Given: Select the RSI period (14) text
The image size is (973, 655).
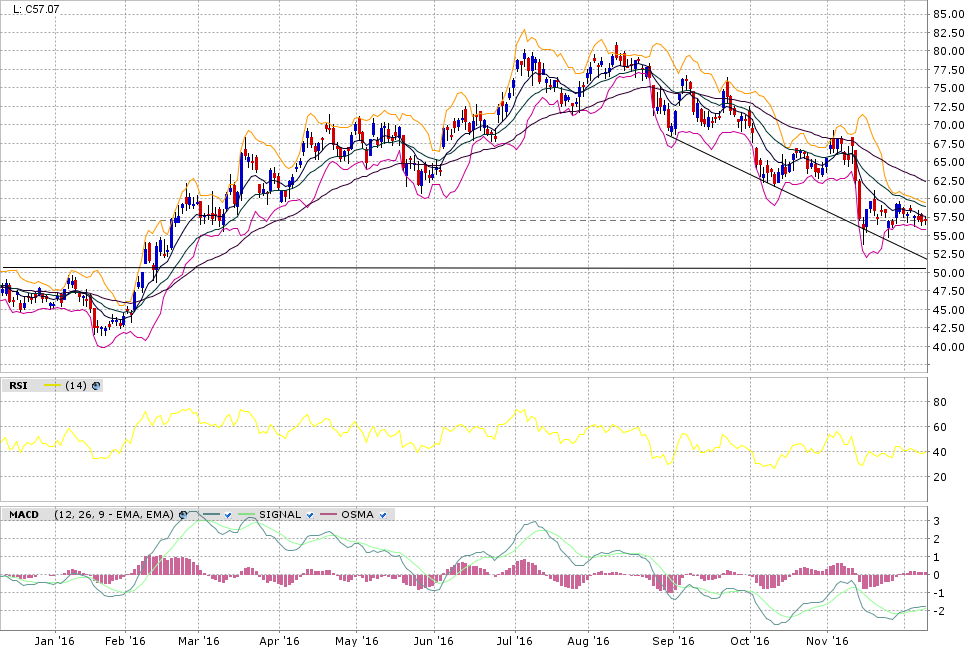Looking at the screenshot, I should [x=76, y=385].
